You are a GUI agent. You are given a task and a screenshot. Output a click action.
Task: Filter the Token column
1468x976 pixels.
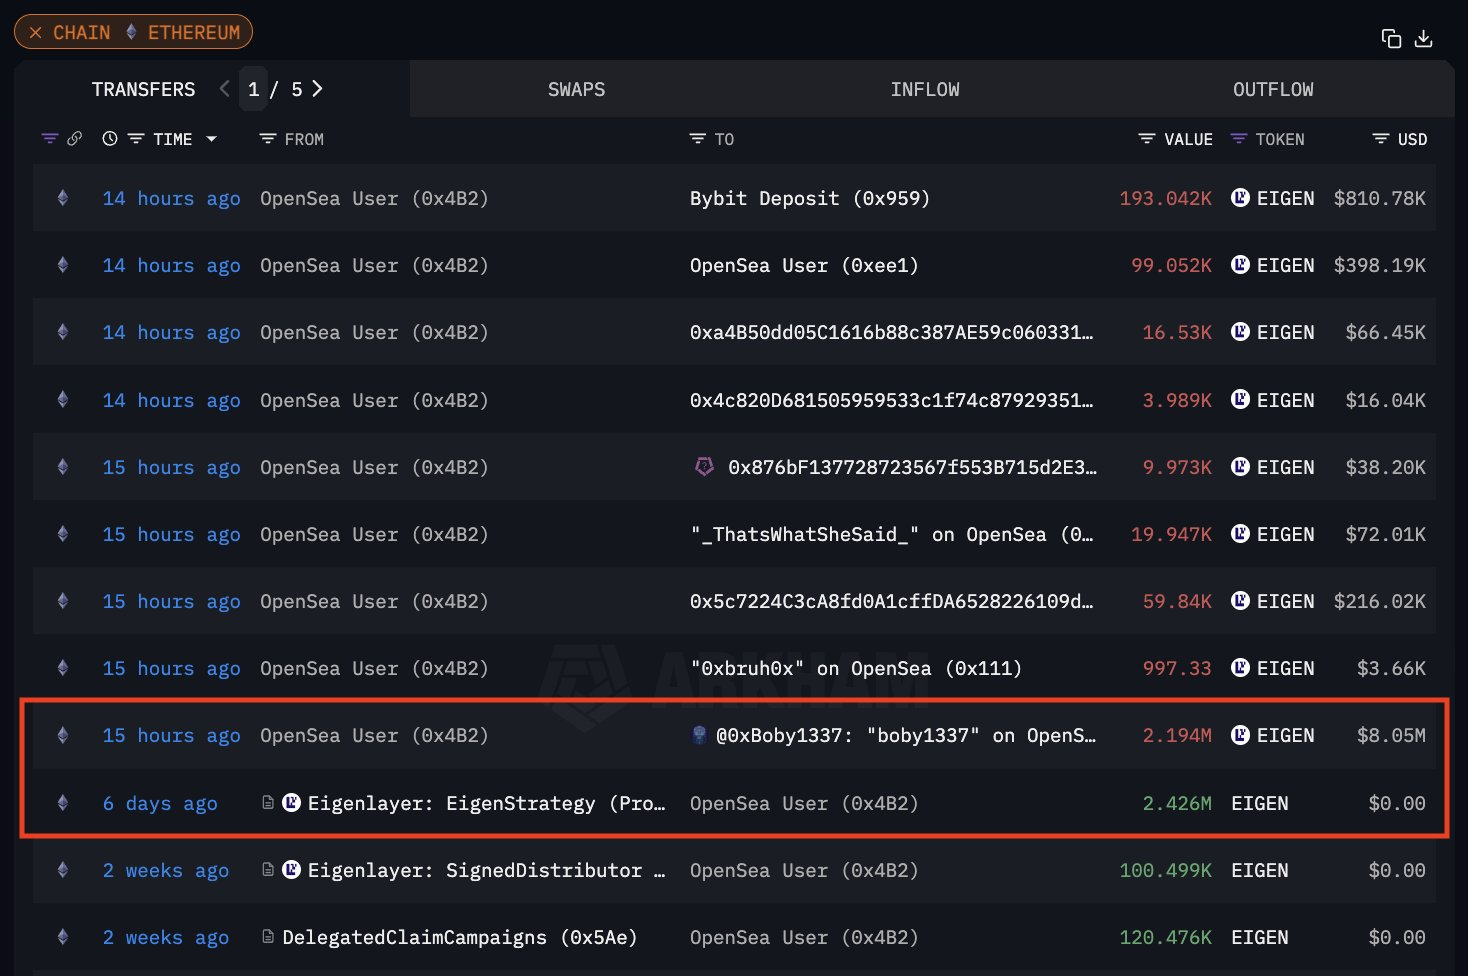point(1239,139)
